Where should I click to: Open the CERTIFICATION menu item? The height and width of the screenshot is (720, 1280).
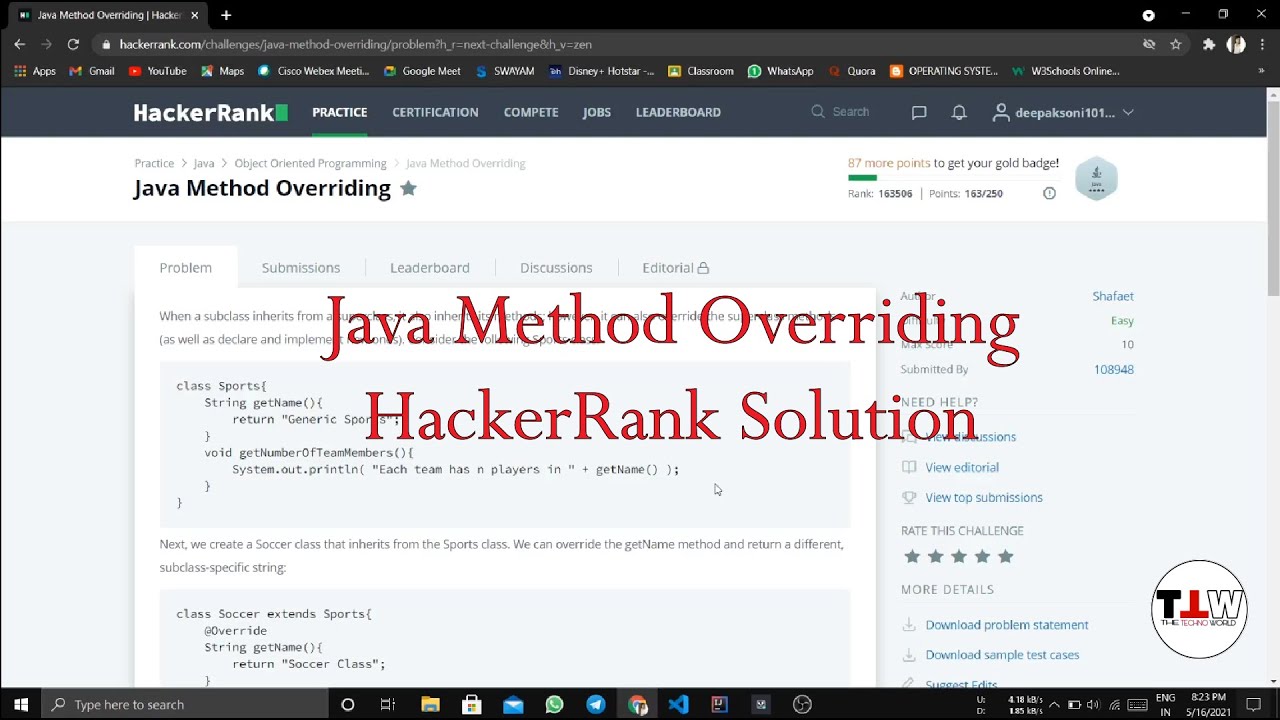point(435,112)
